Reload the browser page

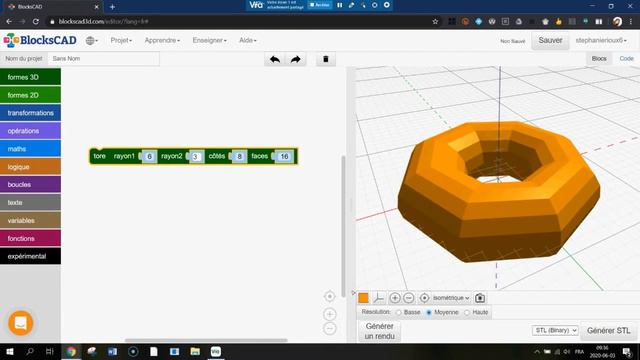click(x=36, y=21)
